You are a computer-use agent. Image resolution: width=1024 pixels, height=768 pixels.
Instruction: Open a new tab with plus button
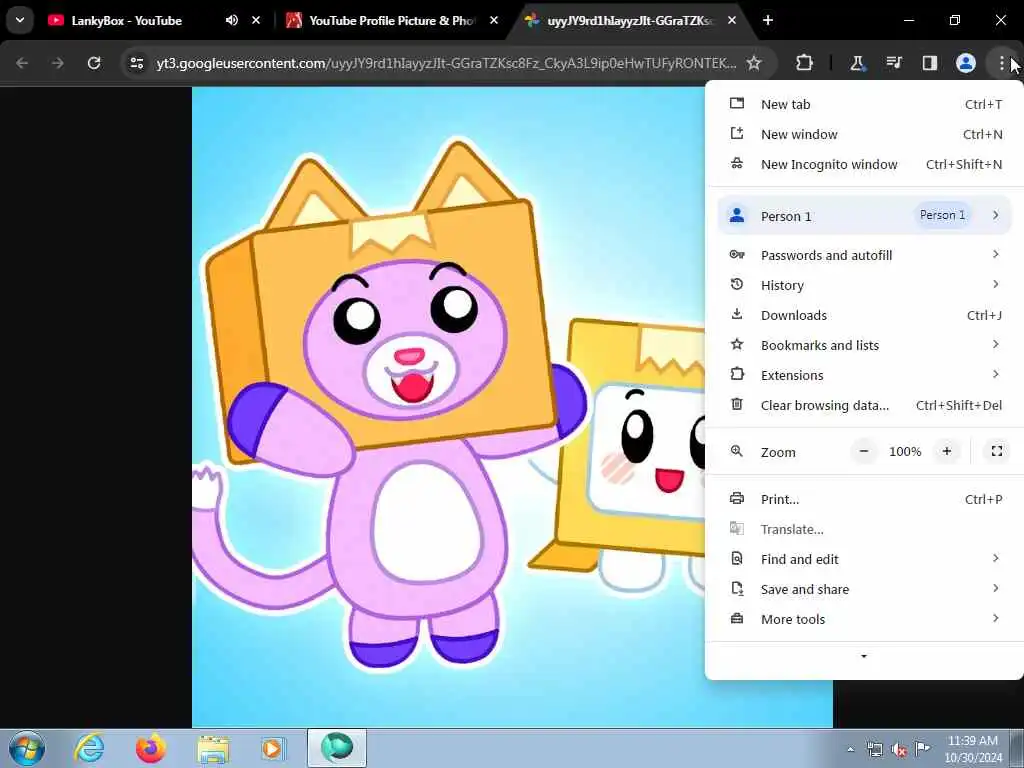768,20
